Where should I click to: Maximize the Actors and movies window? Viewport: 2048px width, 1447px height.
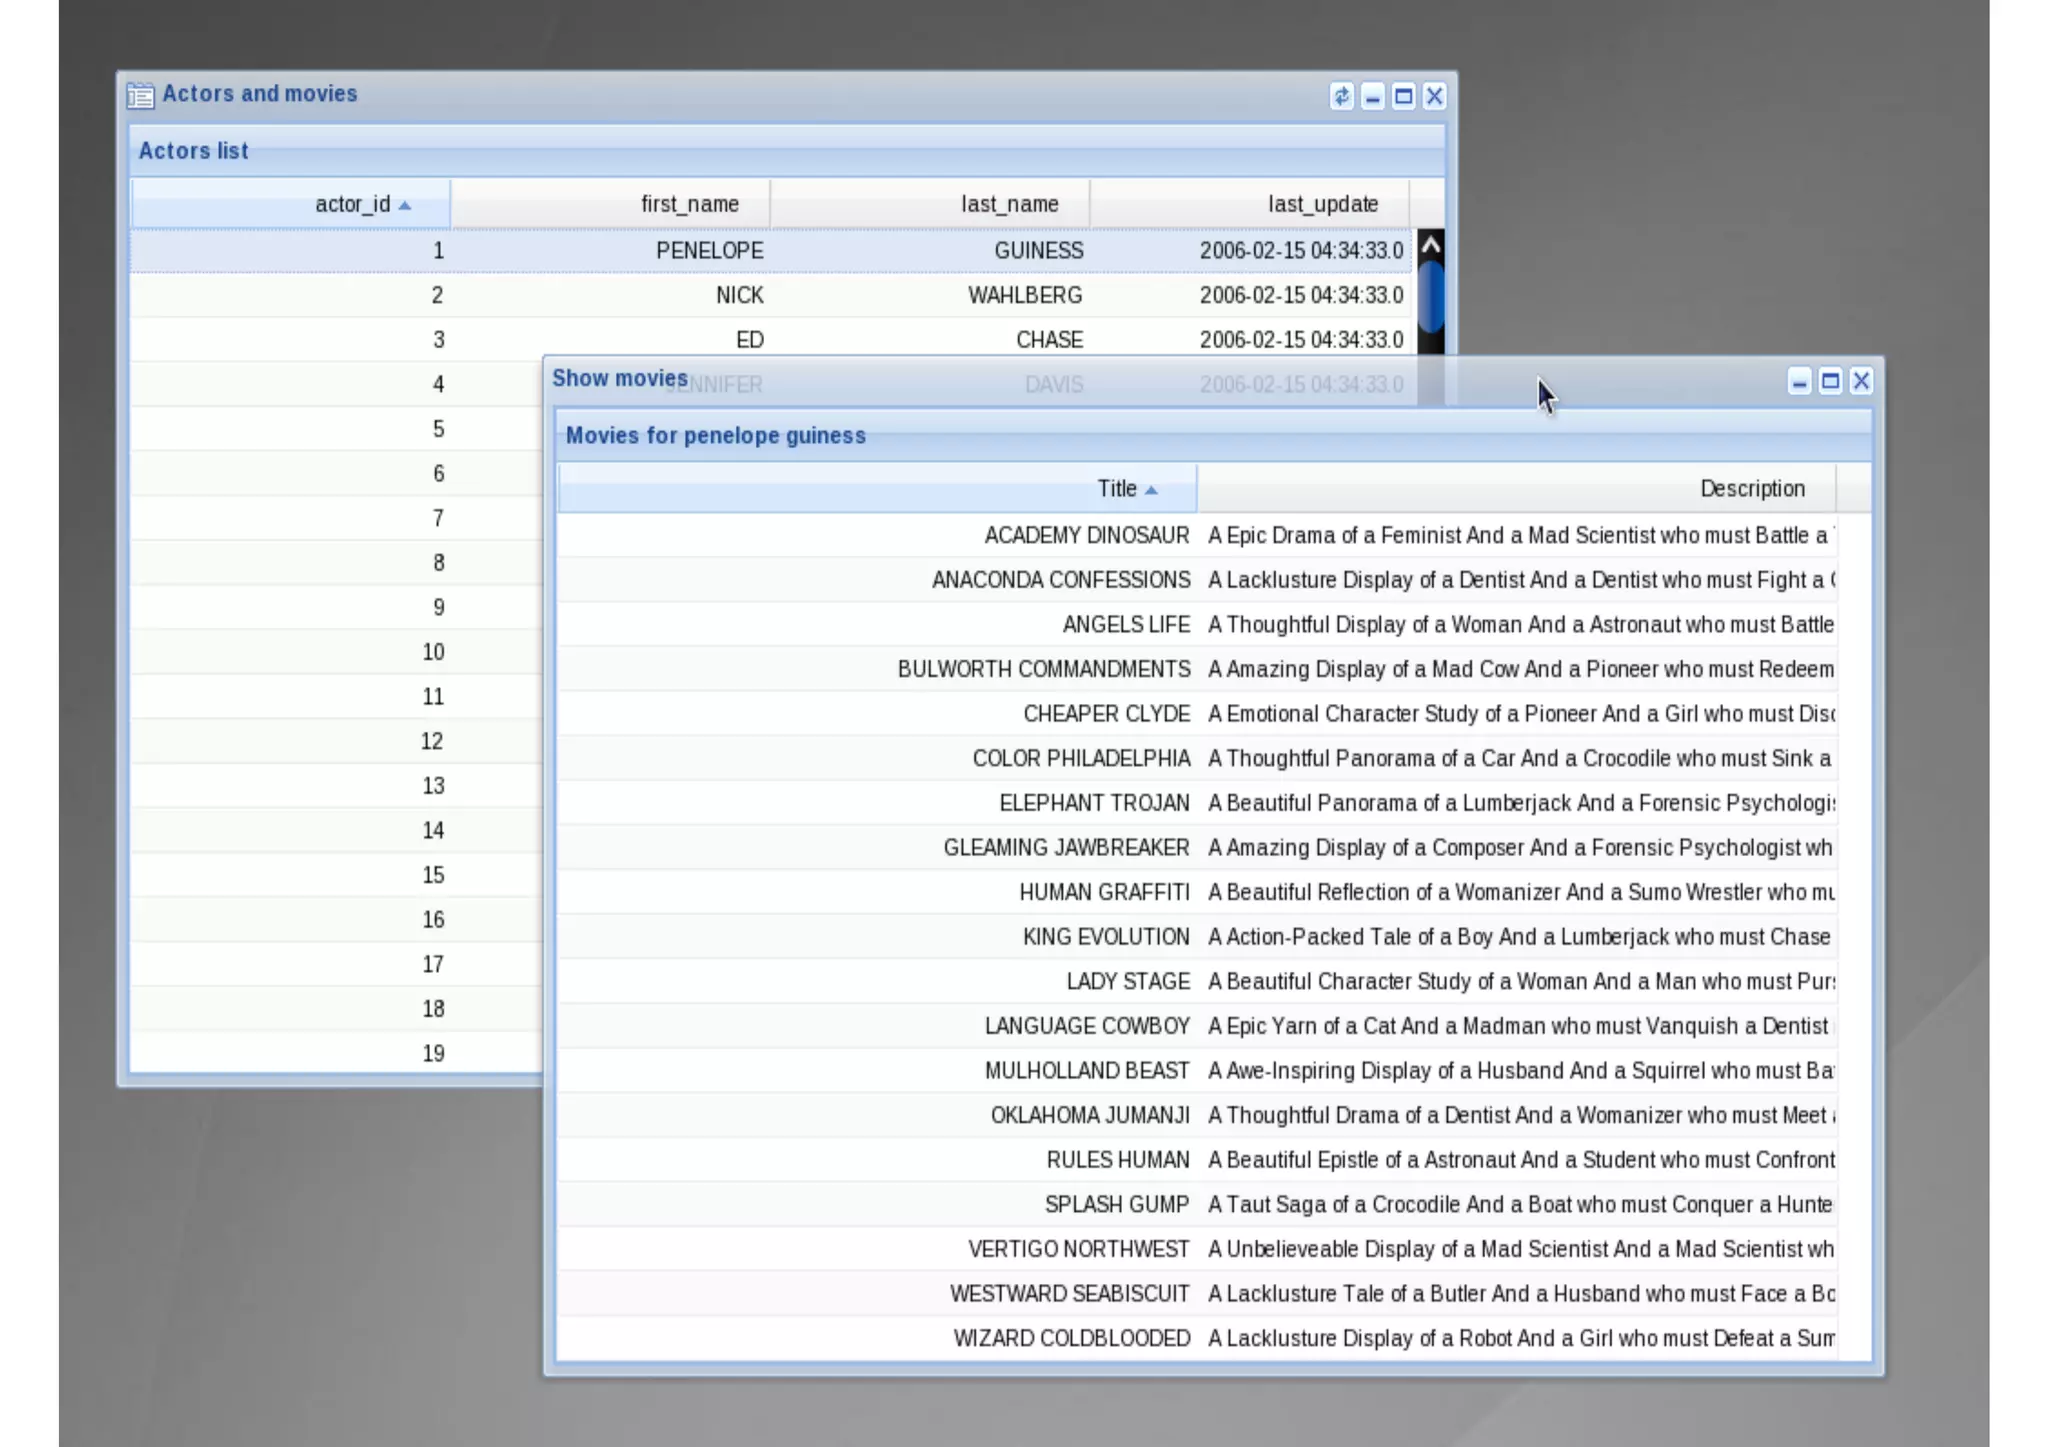(x=1403, y=96)
